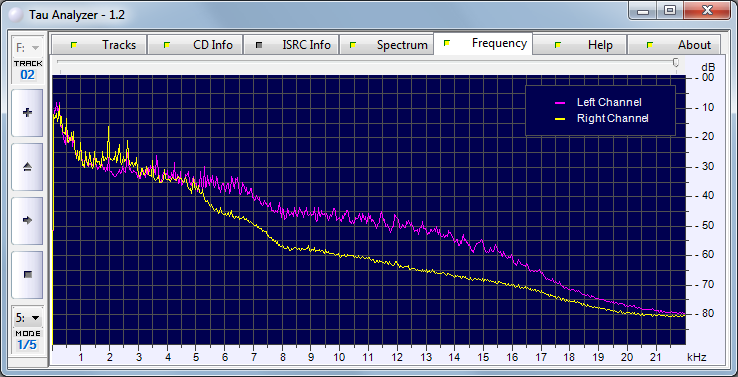Open the Help tab
The width and height of the screenshot is (738, 377).
pos(579,45)
